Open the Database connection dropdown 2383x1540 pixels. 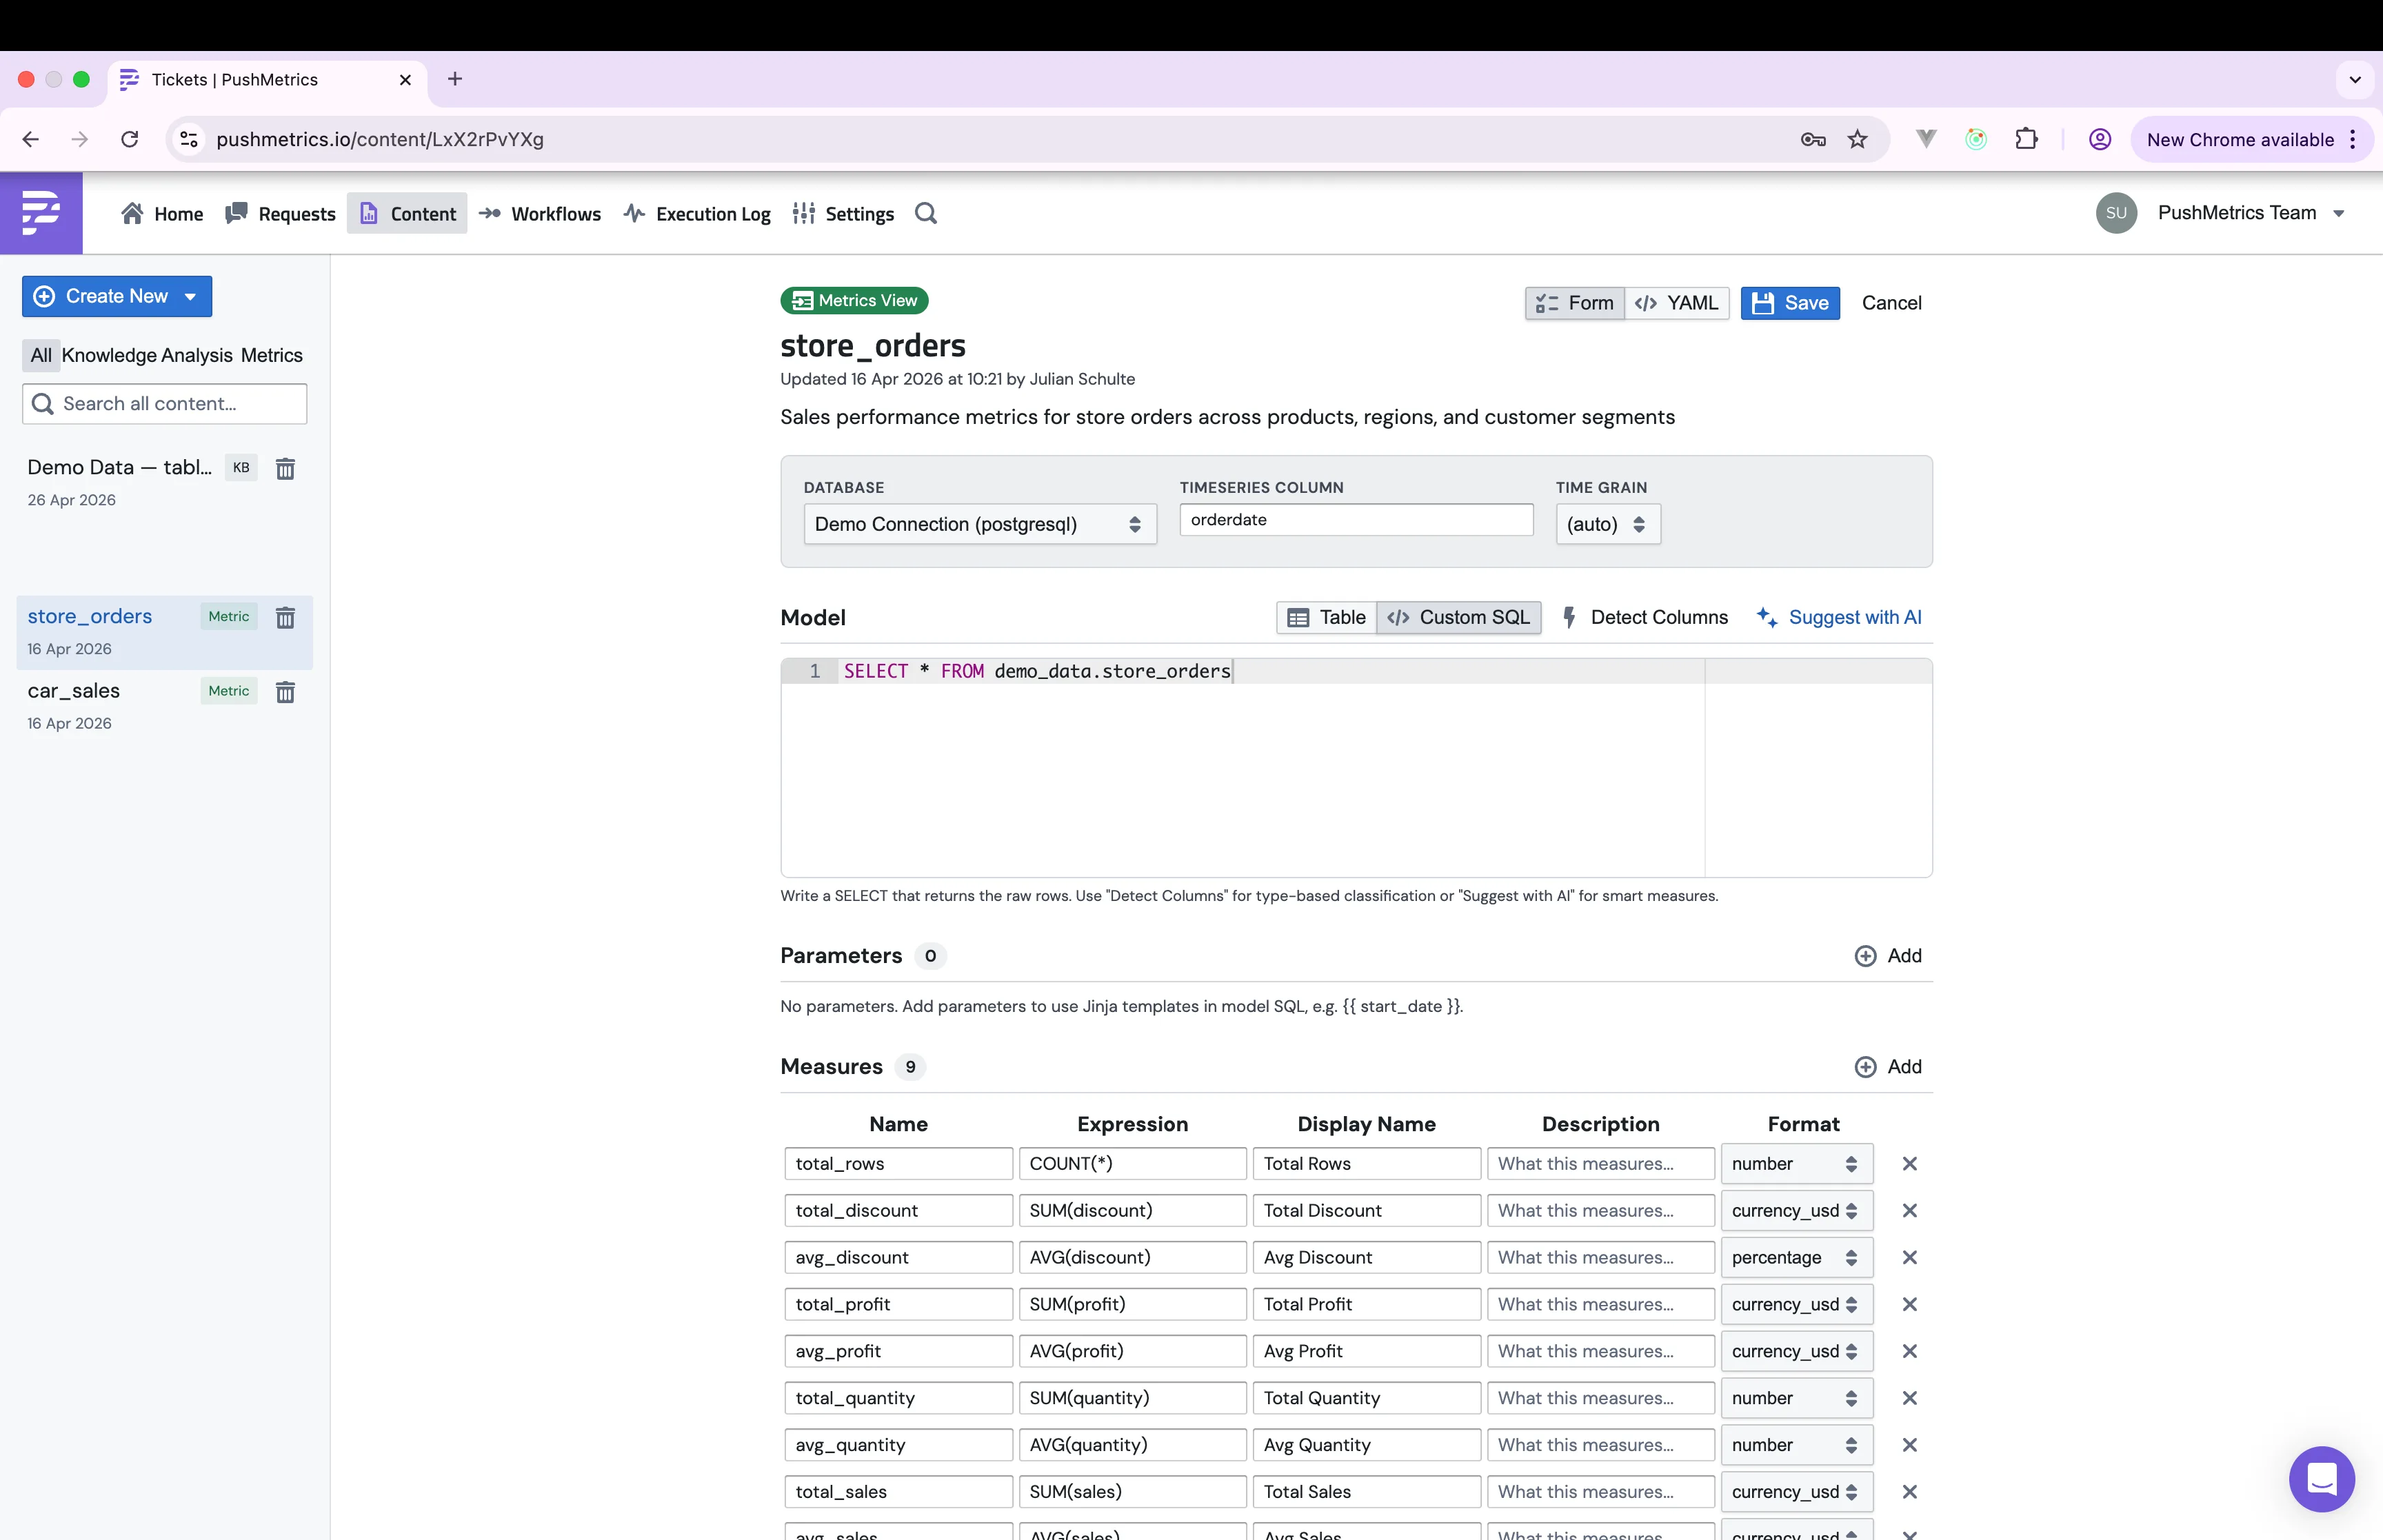[980, 524]
